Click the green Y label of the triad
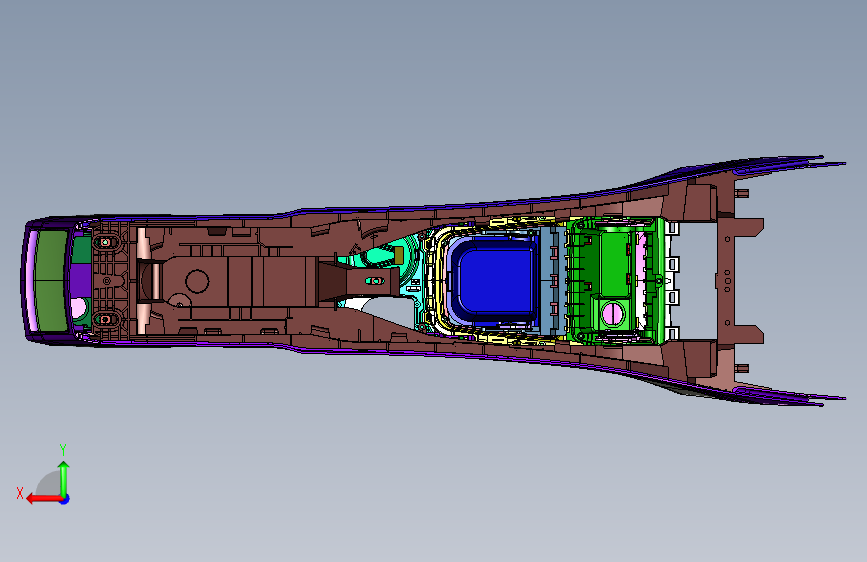This screenshot has width=867, height=562. [x=63, y=450]
